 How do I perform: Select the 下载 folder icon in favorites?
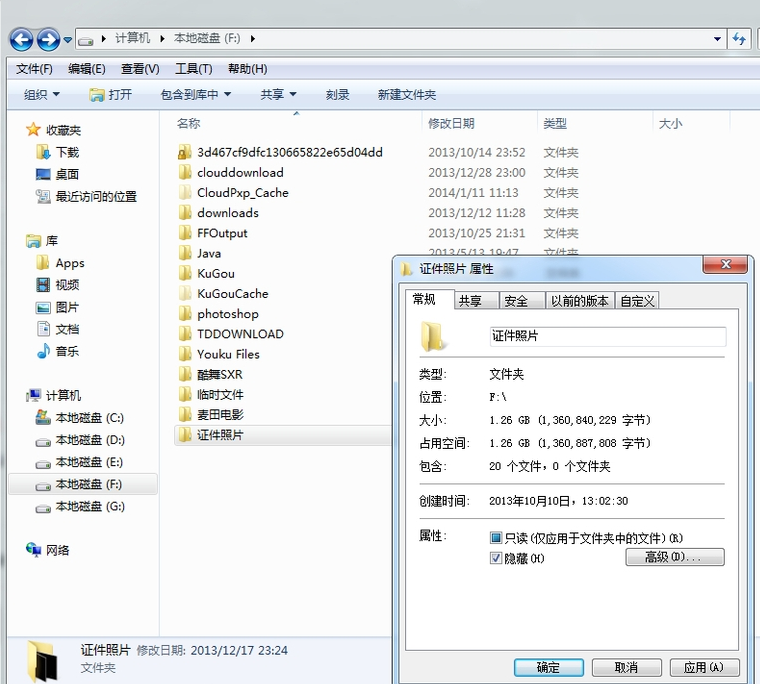(x=43, y=152)
